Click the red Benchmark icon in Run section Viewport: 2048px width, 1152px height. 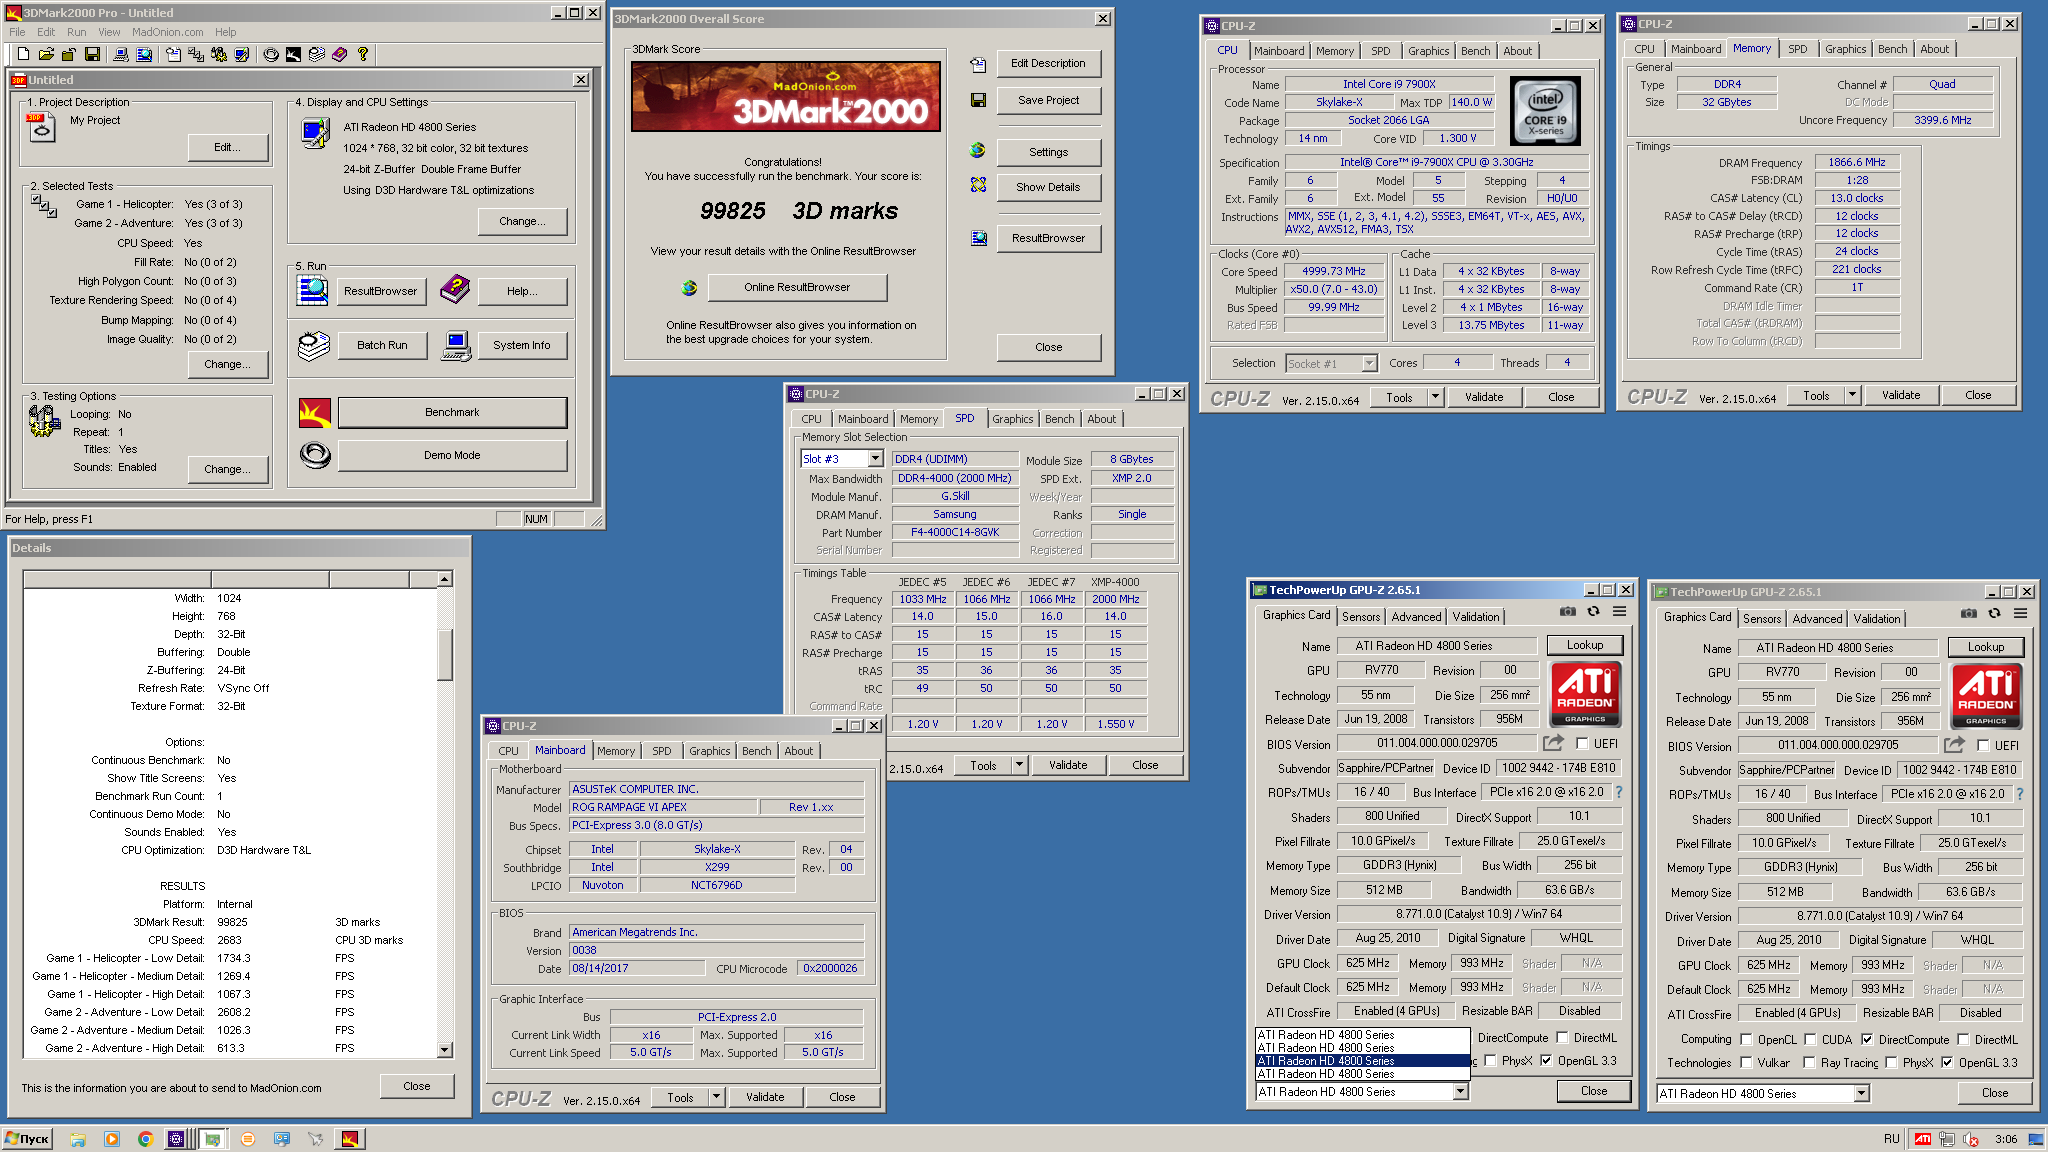[314, 412]
